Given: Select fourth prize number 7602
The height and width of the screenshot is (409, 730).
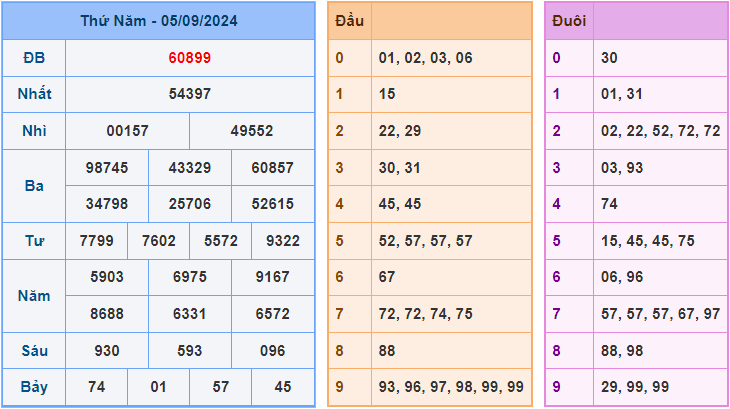Looking at the screenshot, I should 159,241.
